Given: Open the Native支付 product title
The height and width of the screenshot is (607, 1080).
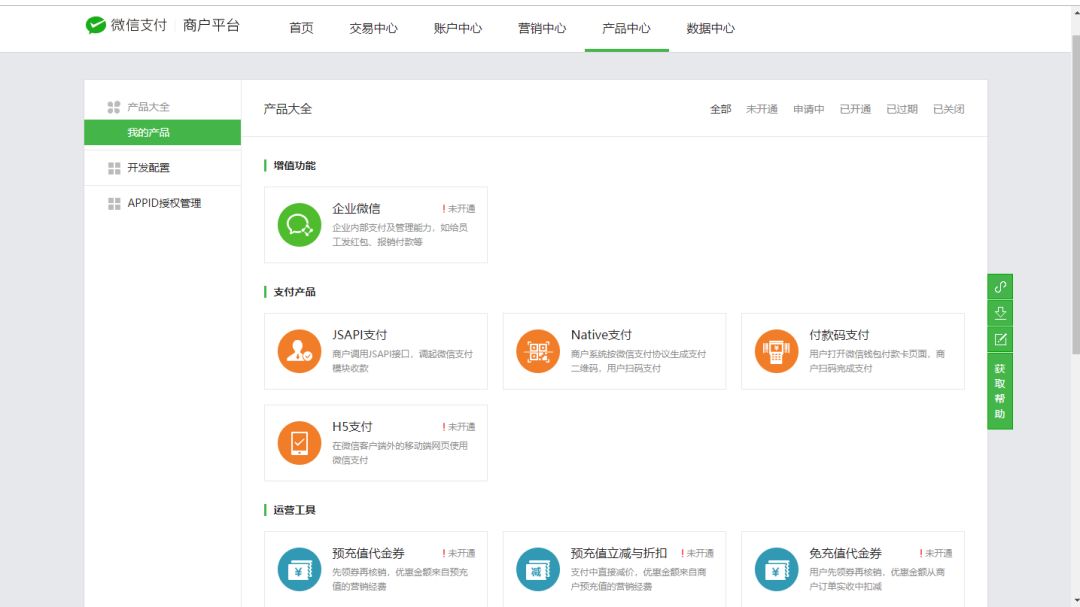Looking at the screenshot, I should tap(601, 335).
